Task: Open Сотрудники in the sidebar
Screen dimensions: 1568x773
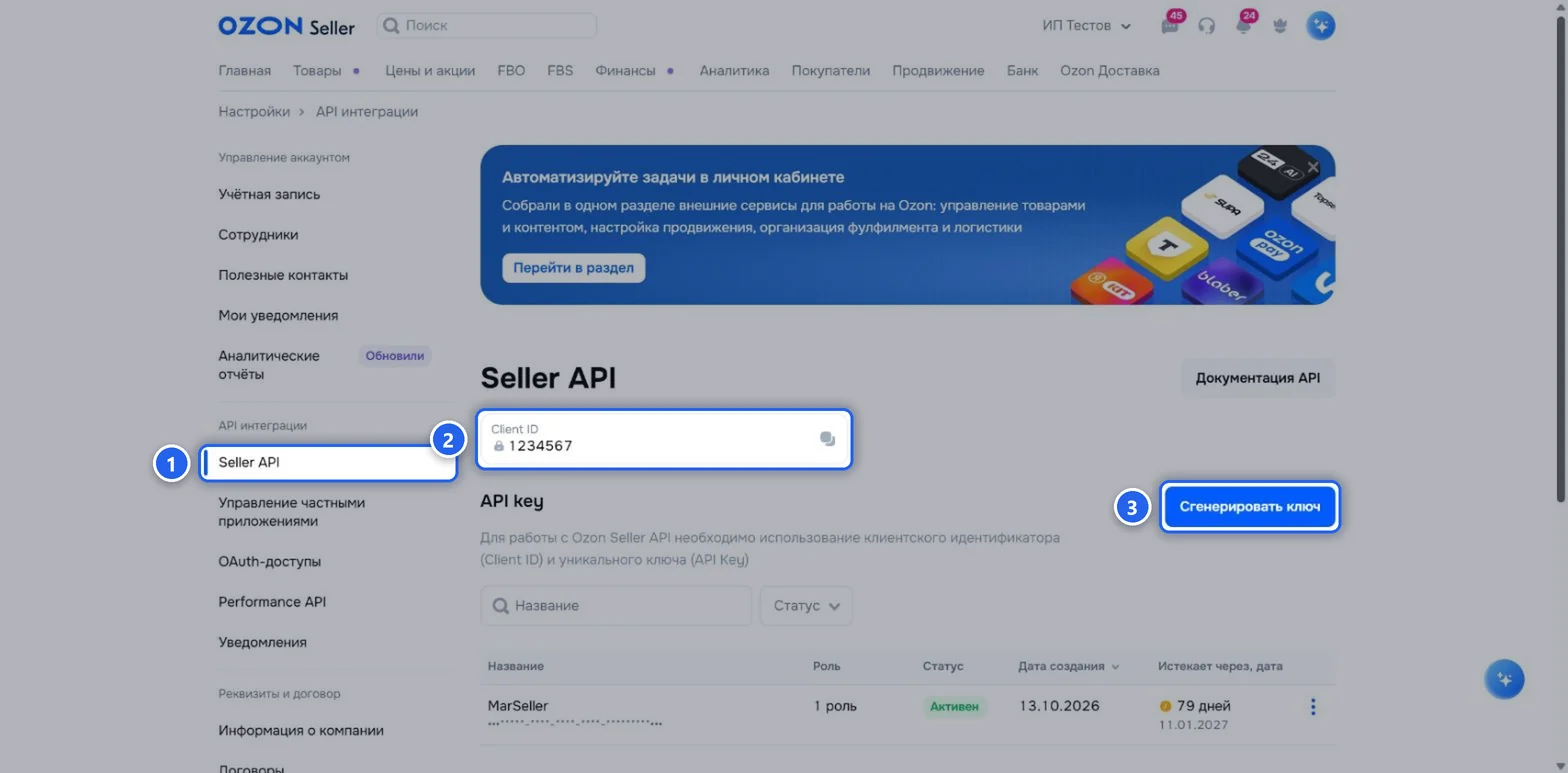Action: click(259, 235)
